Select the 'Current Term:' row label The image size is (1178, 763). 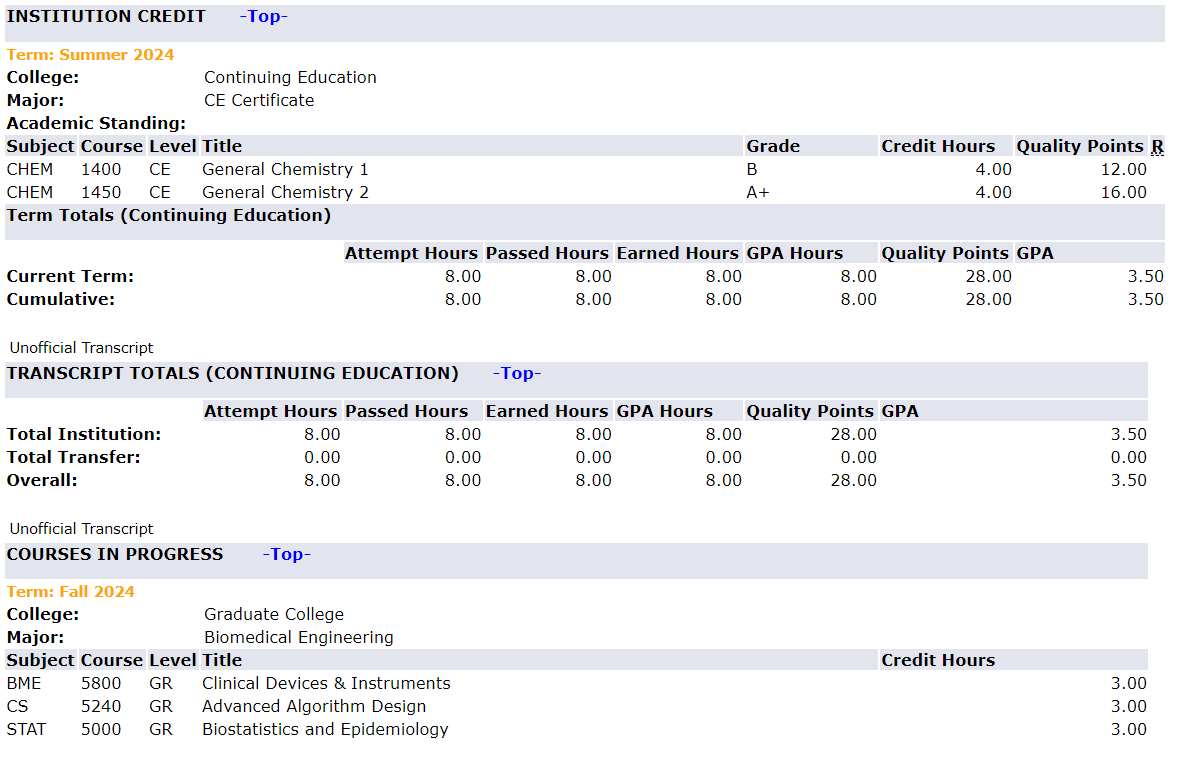coord(71,276)
